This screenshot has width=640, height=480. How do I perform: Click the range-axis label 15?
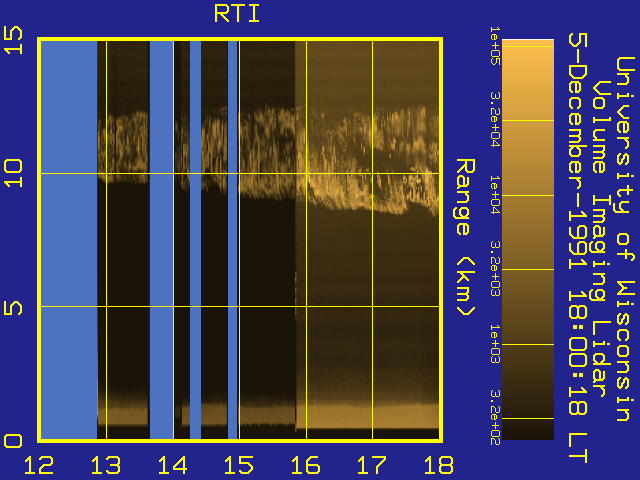(13, 40)
